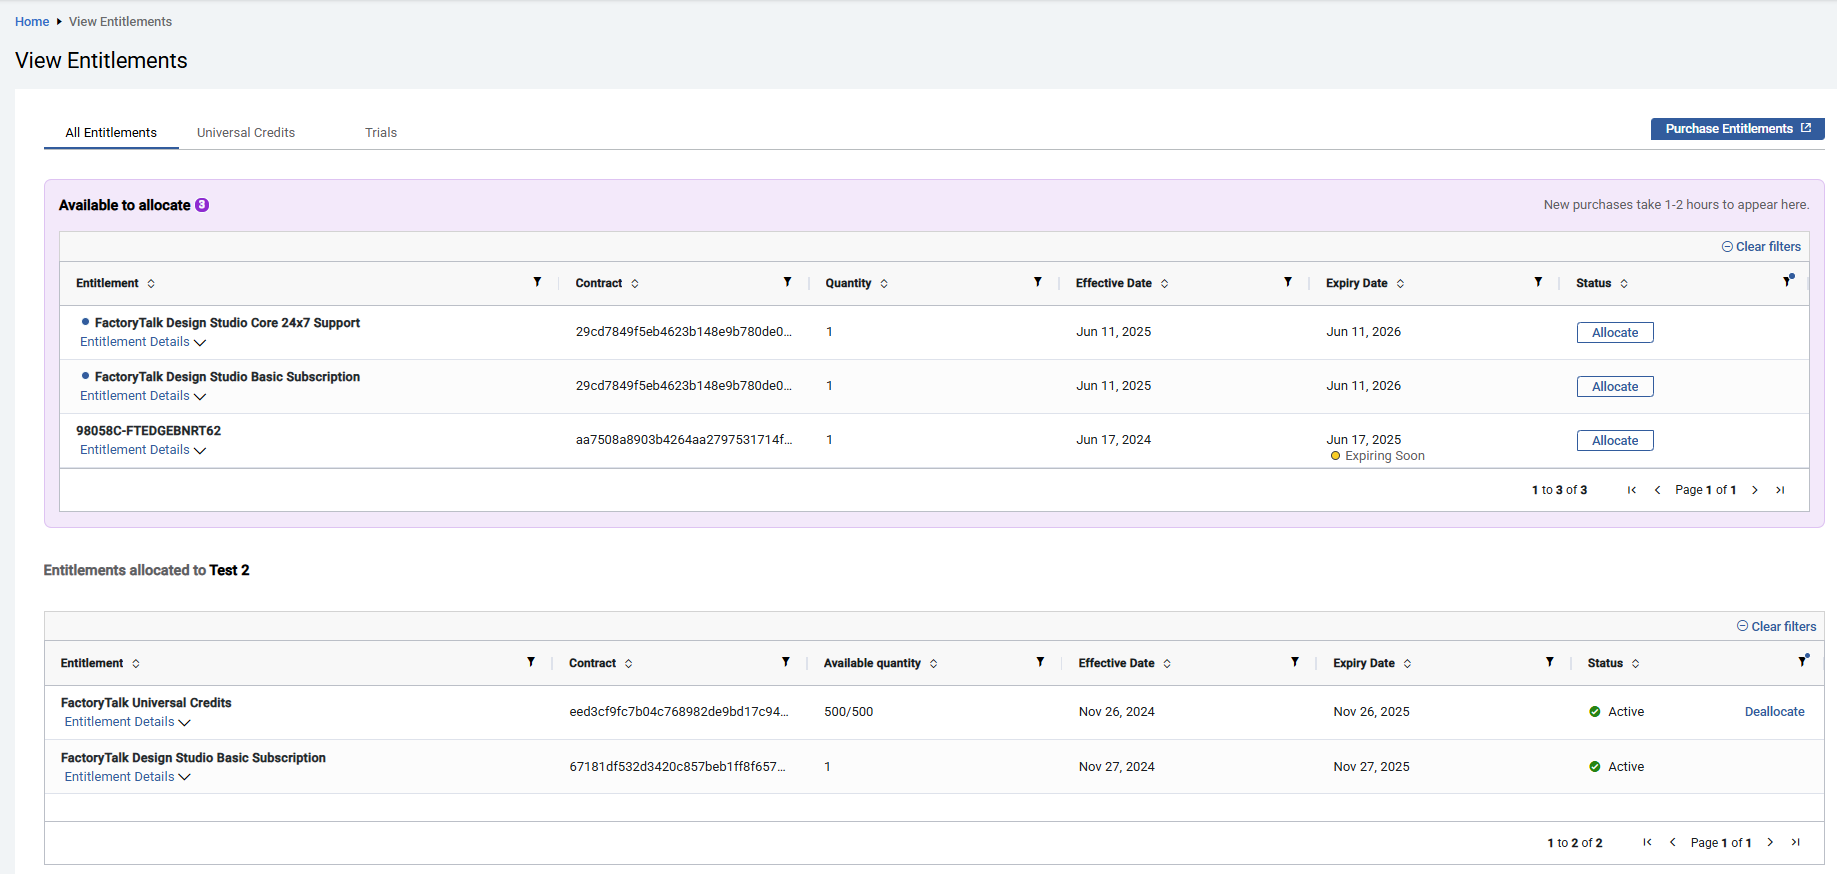Clear filters in available to allocate table
The image size is (1837, 874).
1760,247
